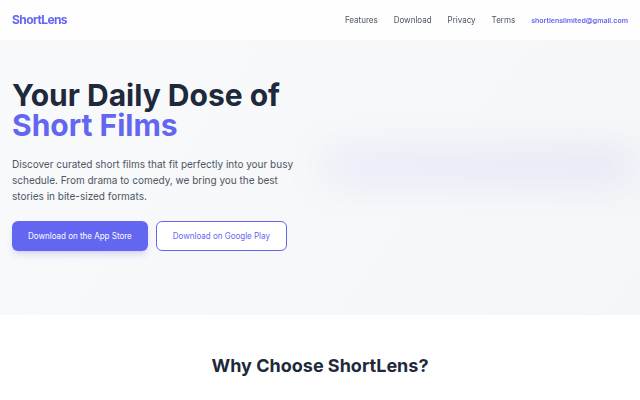Click the 'Why Choose ShortLens?' section heading

(320, 366)
